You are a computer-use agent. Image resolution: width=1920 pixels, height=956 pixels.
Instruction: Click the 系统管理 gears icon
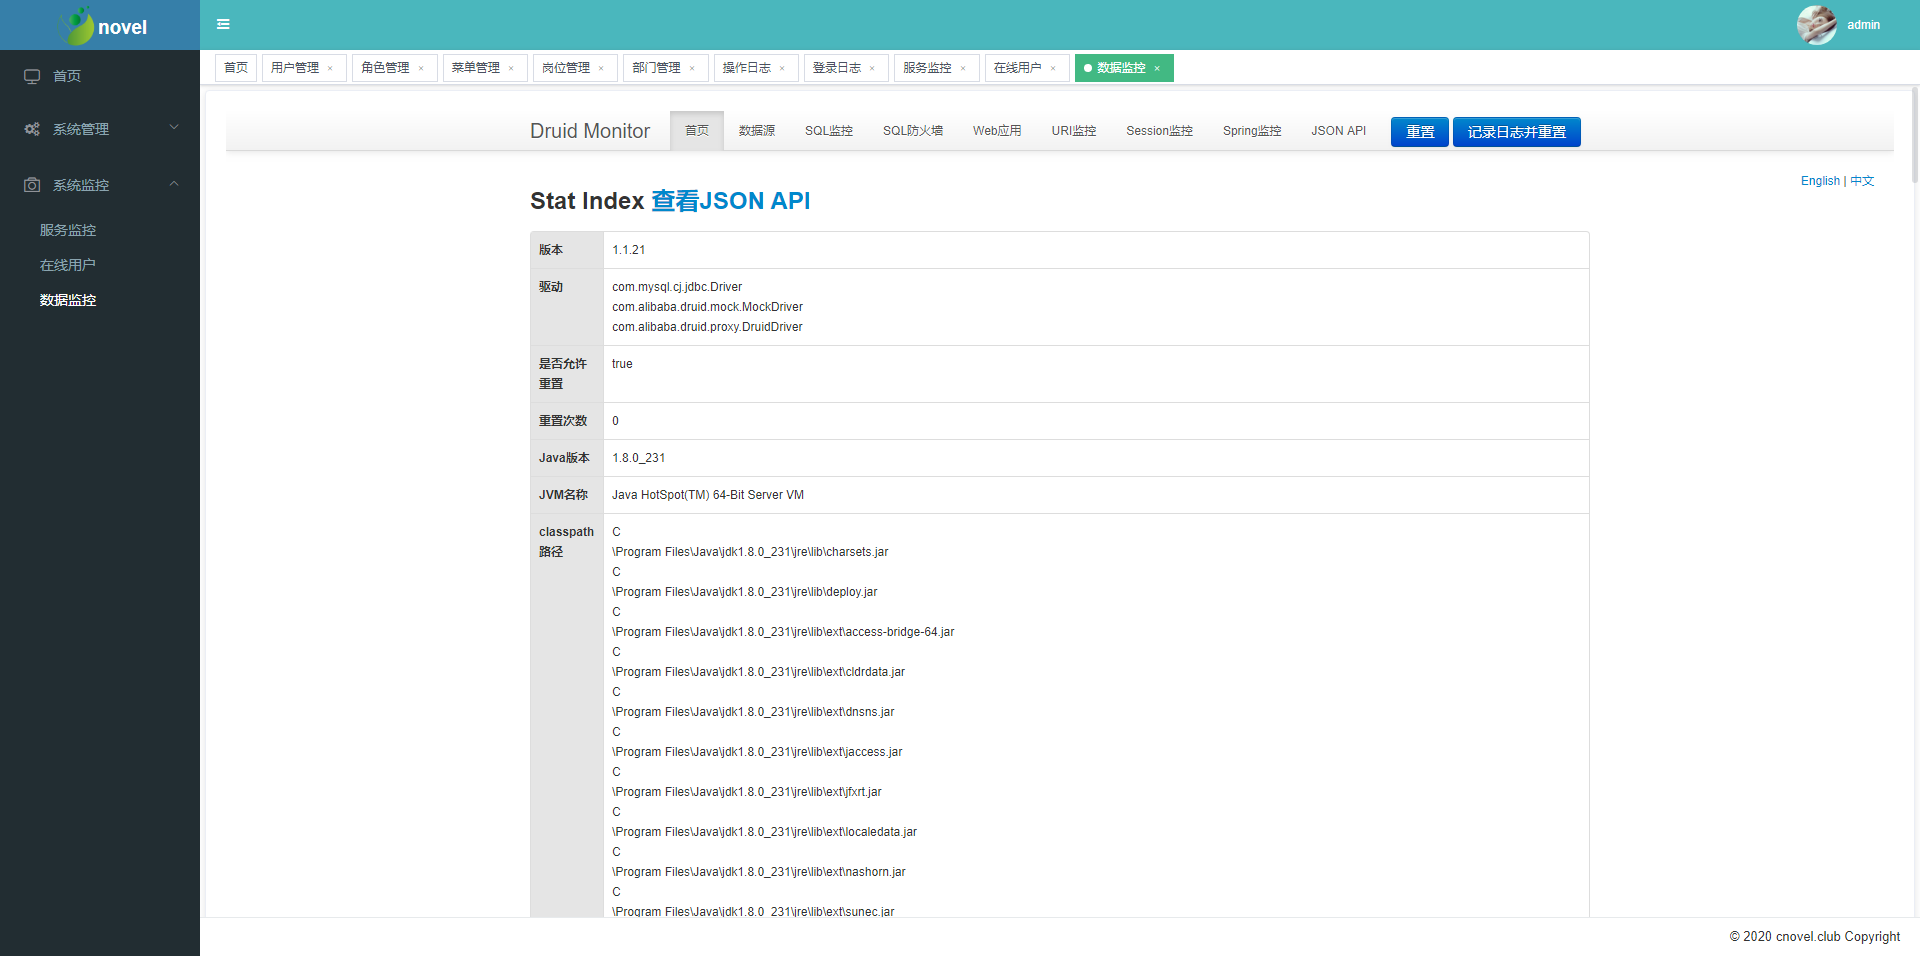32,129
